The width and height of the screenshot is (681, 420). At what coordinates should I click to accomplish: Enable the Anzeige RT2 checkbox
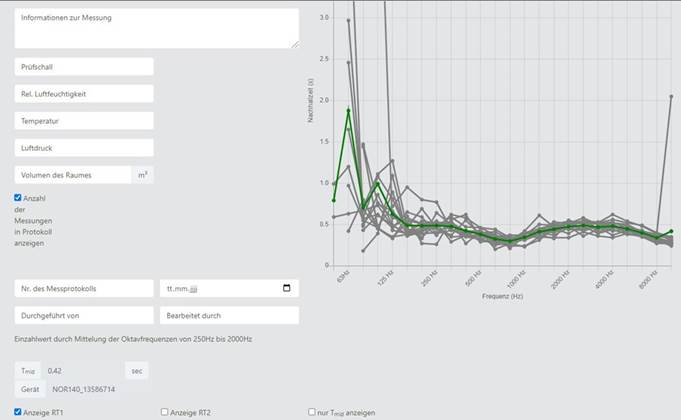click(165, 412)
